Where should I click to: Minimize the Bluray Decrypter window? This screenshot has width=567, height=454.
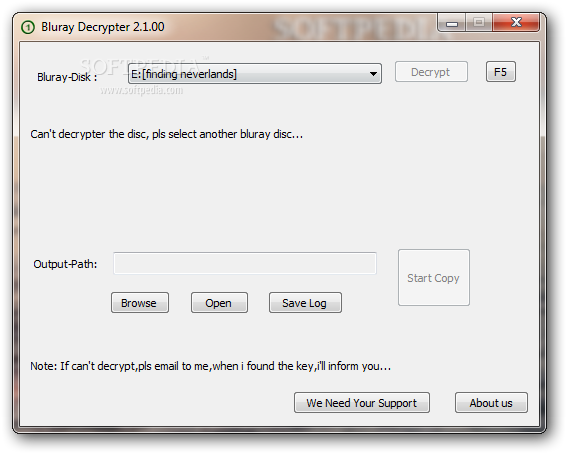[452, 23]
